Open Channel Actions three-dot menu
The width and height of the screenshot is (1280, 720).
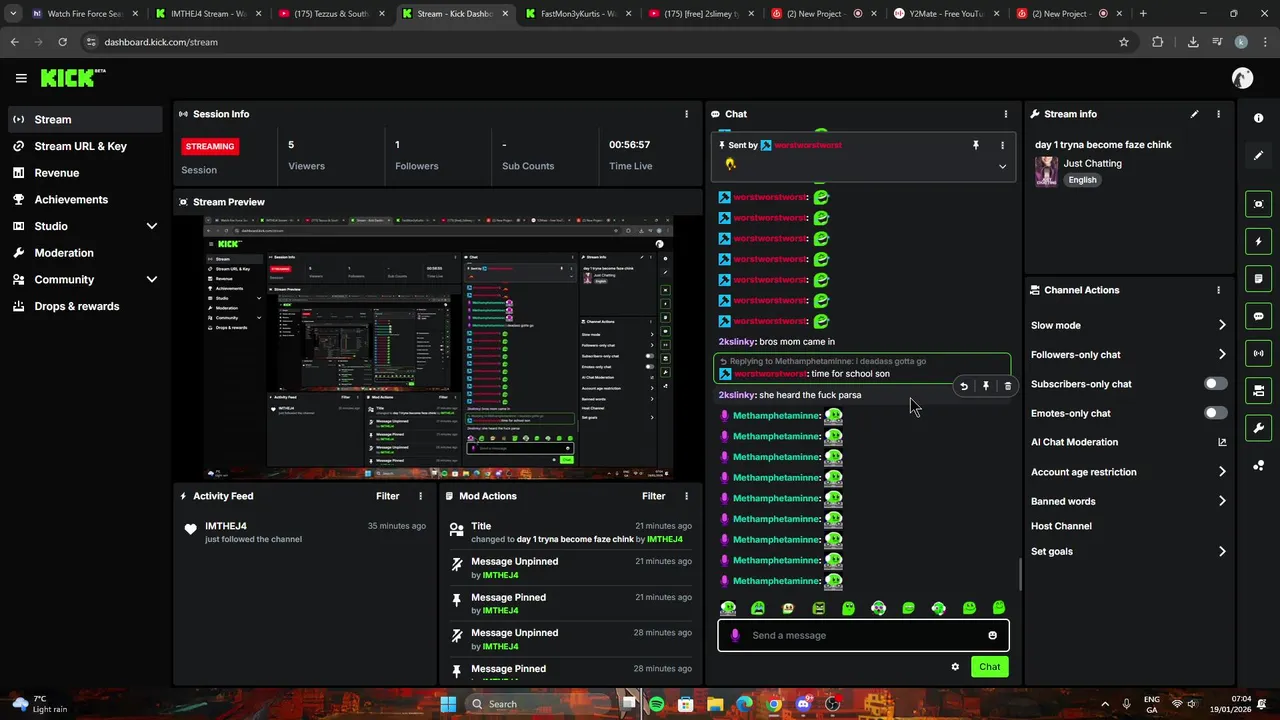tap(1218, 290)
